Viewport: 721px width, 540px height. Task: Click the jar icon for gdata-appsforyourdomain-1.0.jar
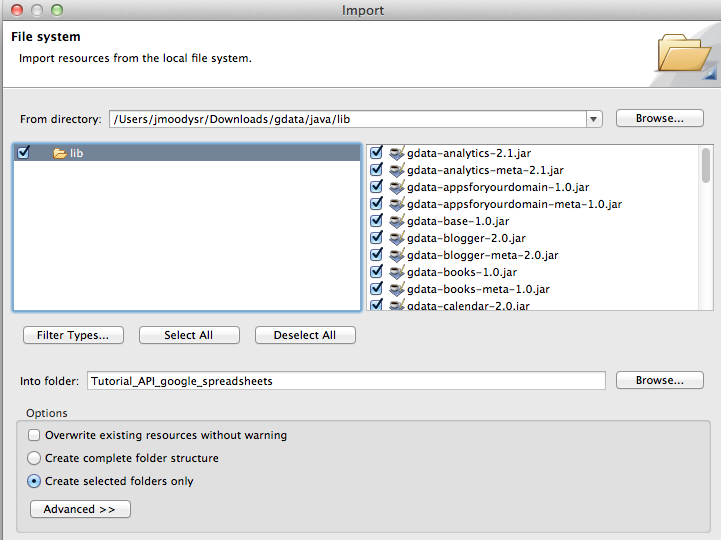[397, 187]
